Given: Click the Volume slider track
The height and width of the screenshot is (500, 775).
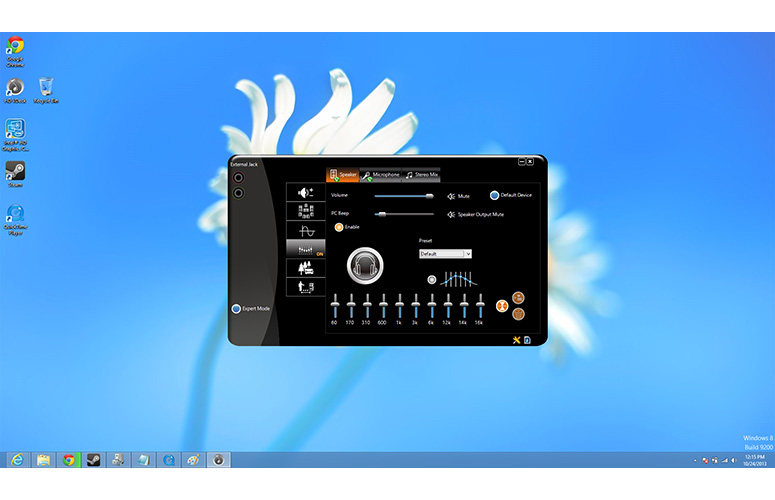Looking at the screenshot, I should click(x=404, y=196).
